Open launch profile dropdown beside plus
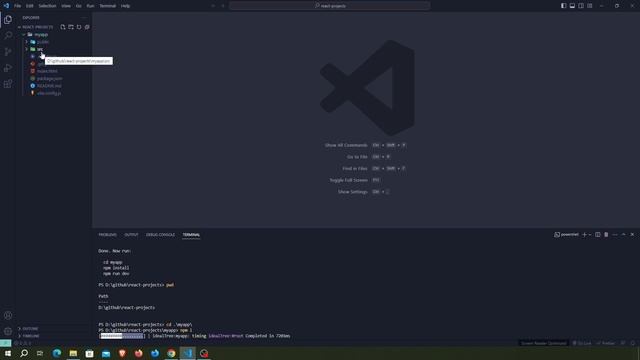This screenshot has width=640, height=360. click(x=590, y=235)
